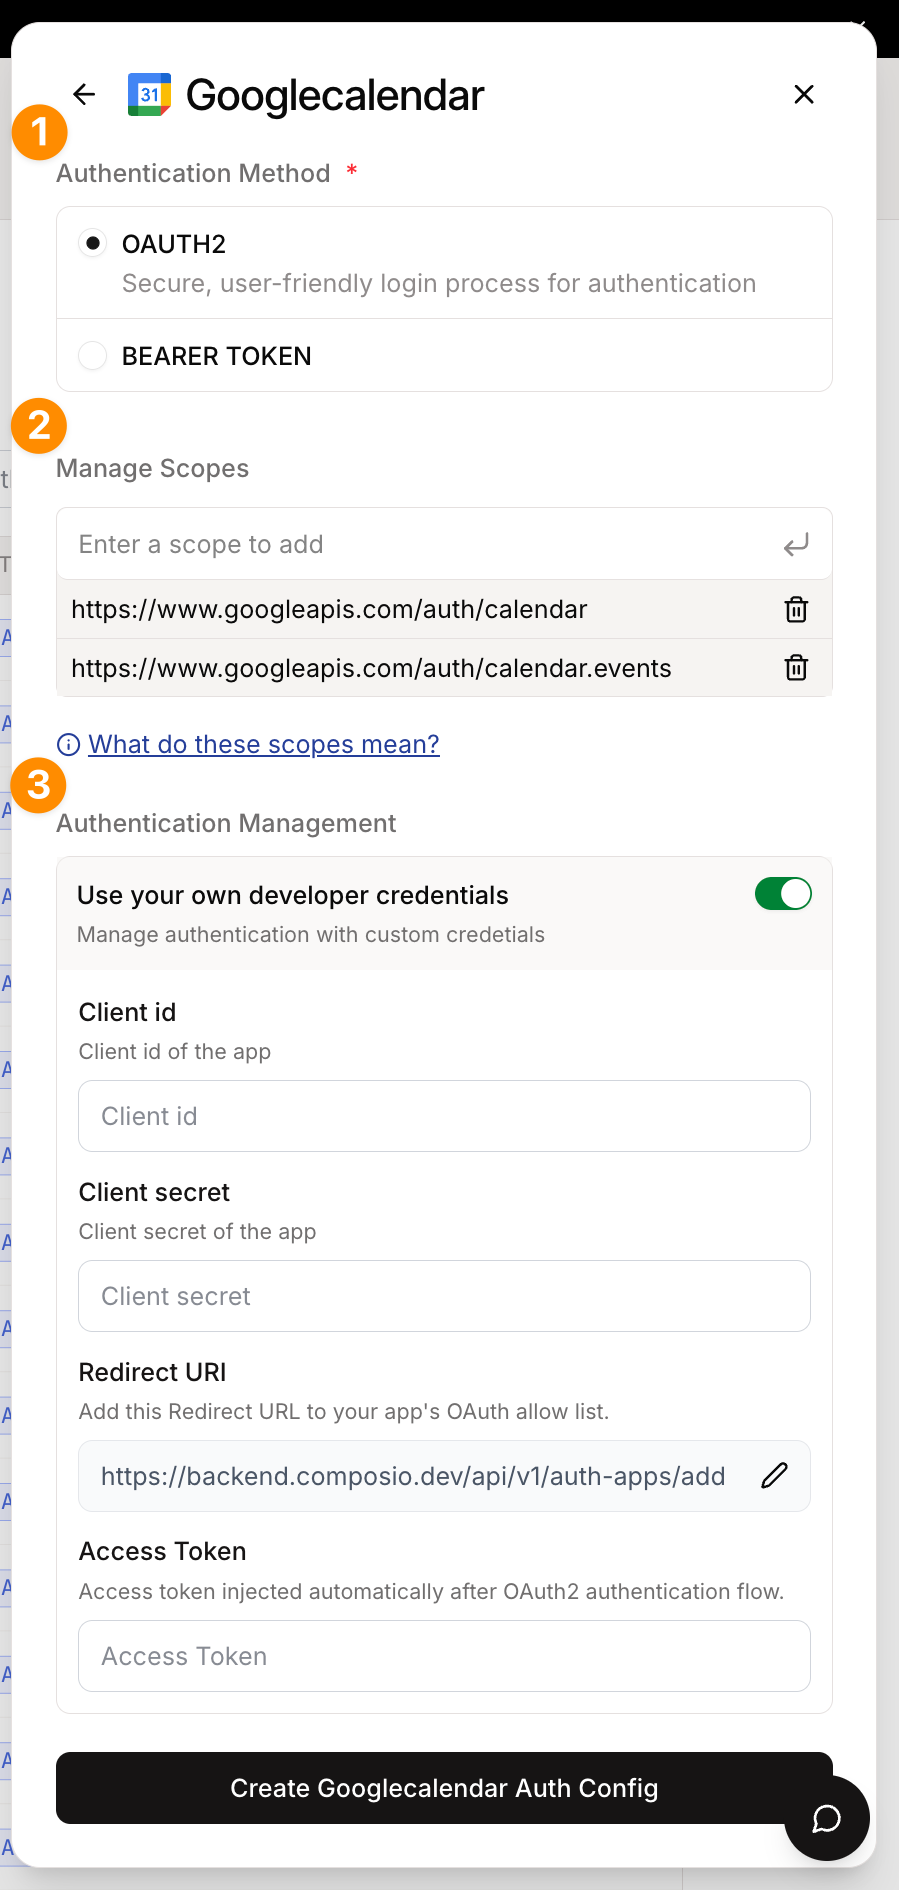The height and width of the screenshot is (1890, 899).
Task: Select the OAUTH2 radio button
Action: coord(93,244)
